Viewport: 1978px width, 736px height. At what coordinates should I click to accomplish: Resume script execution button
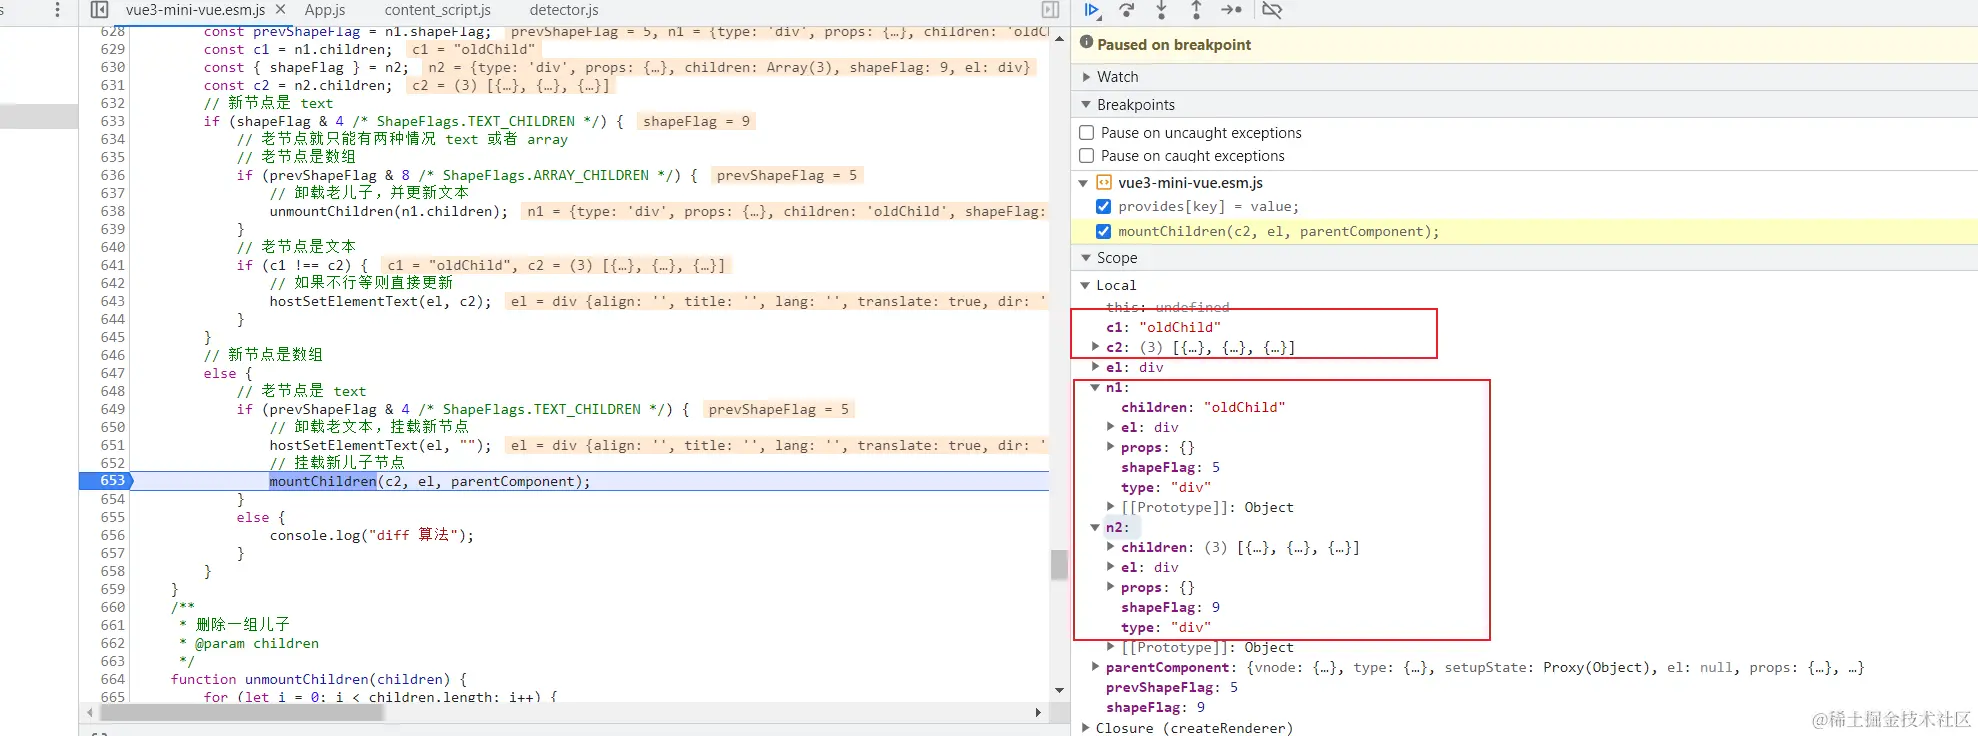coord(1092,10)
